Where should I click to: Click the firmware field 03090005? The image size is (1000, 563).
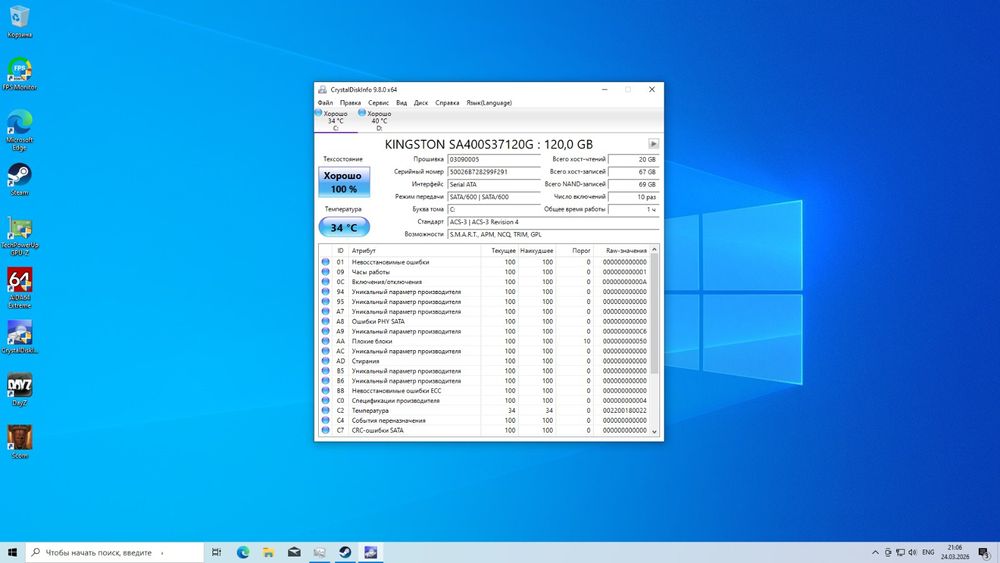pos(494,159)
